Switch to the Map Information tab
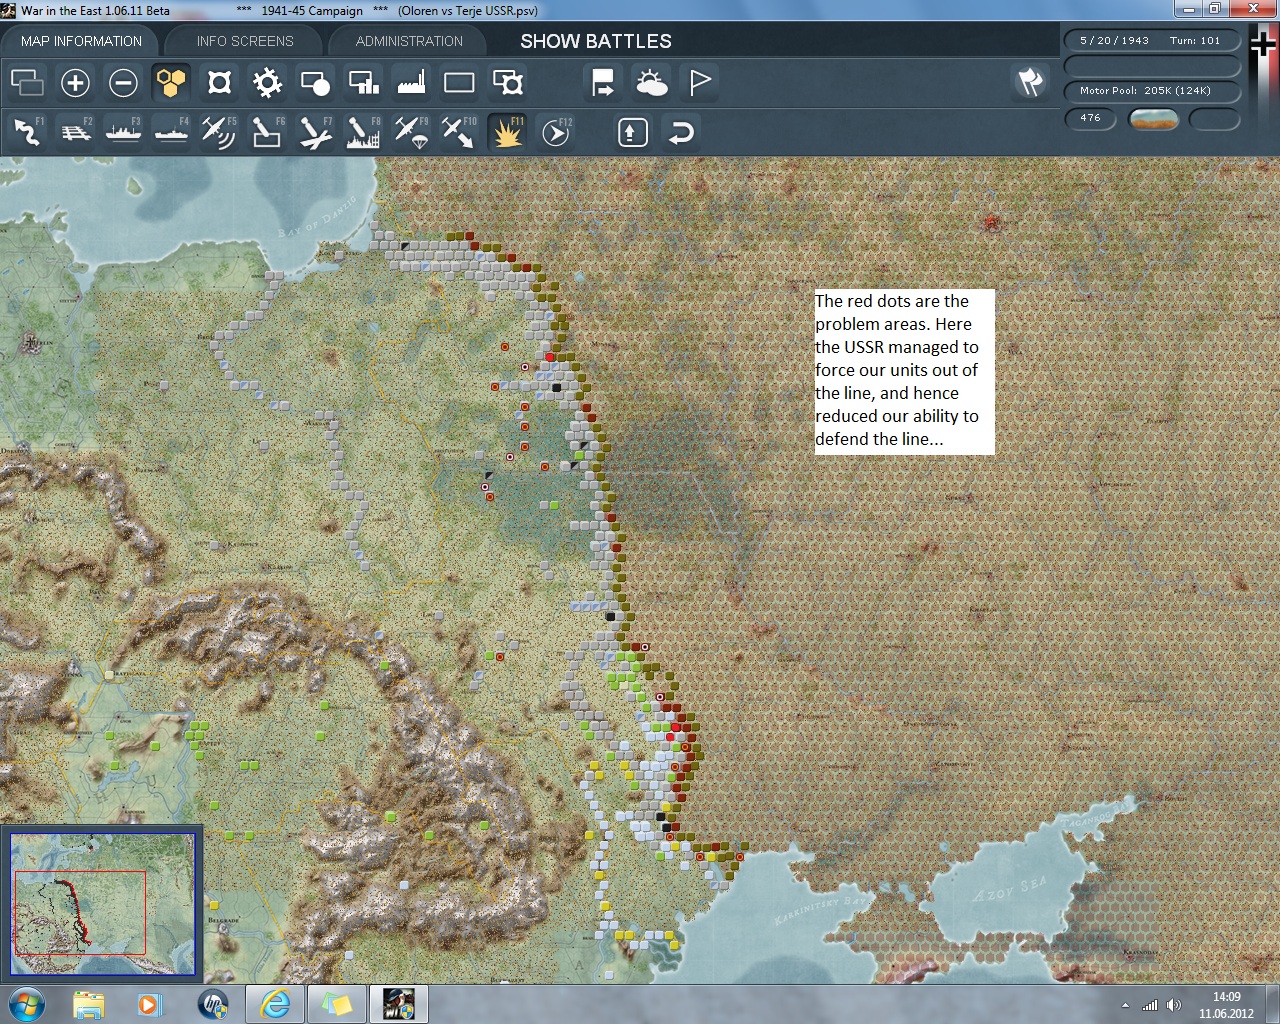 pos(81,41)
